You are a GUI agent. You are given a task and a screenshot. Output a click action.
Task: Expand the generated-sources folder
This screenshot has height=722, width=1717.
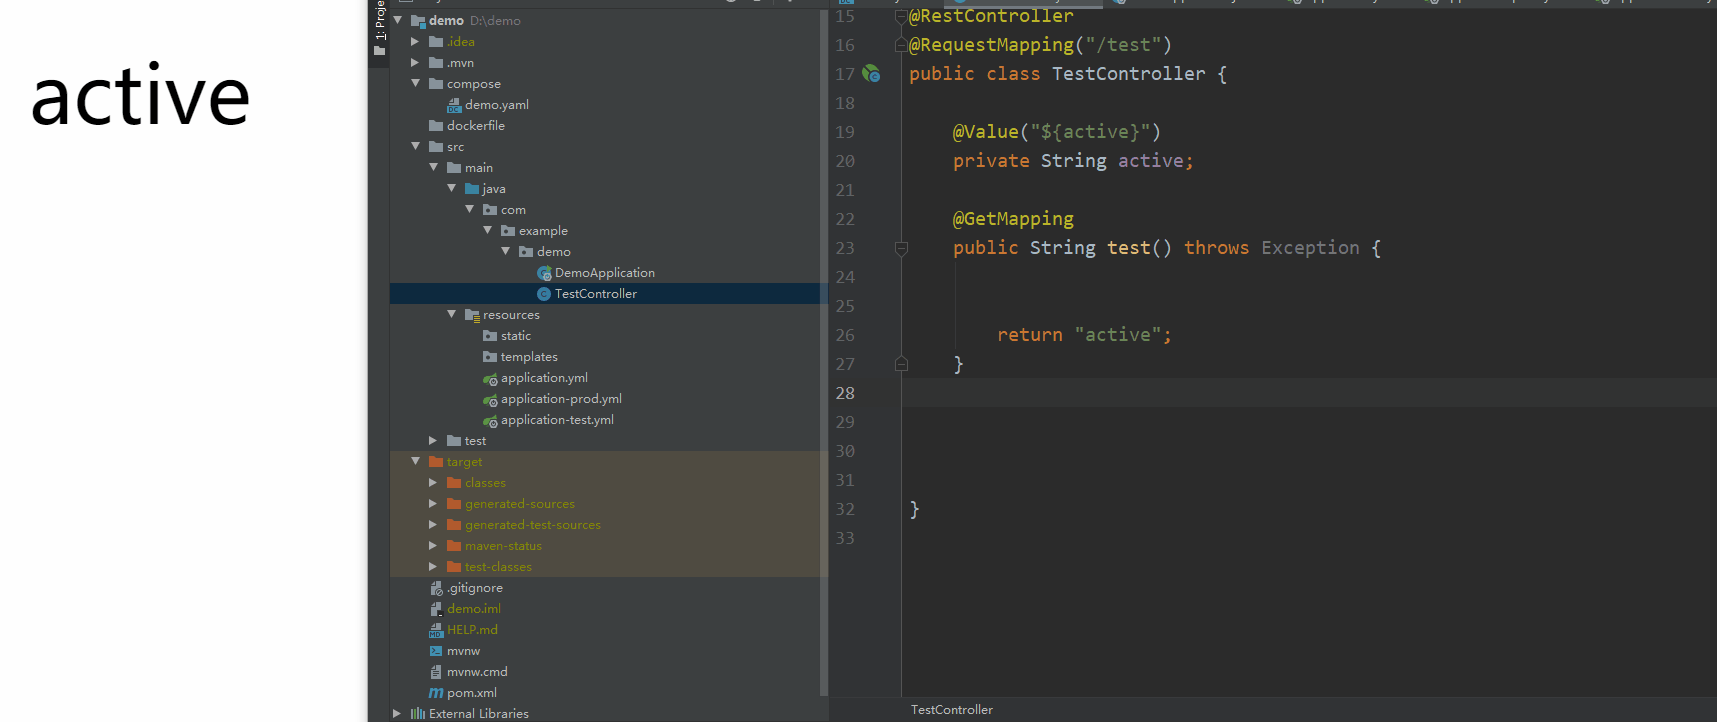coord(433,504)
